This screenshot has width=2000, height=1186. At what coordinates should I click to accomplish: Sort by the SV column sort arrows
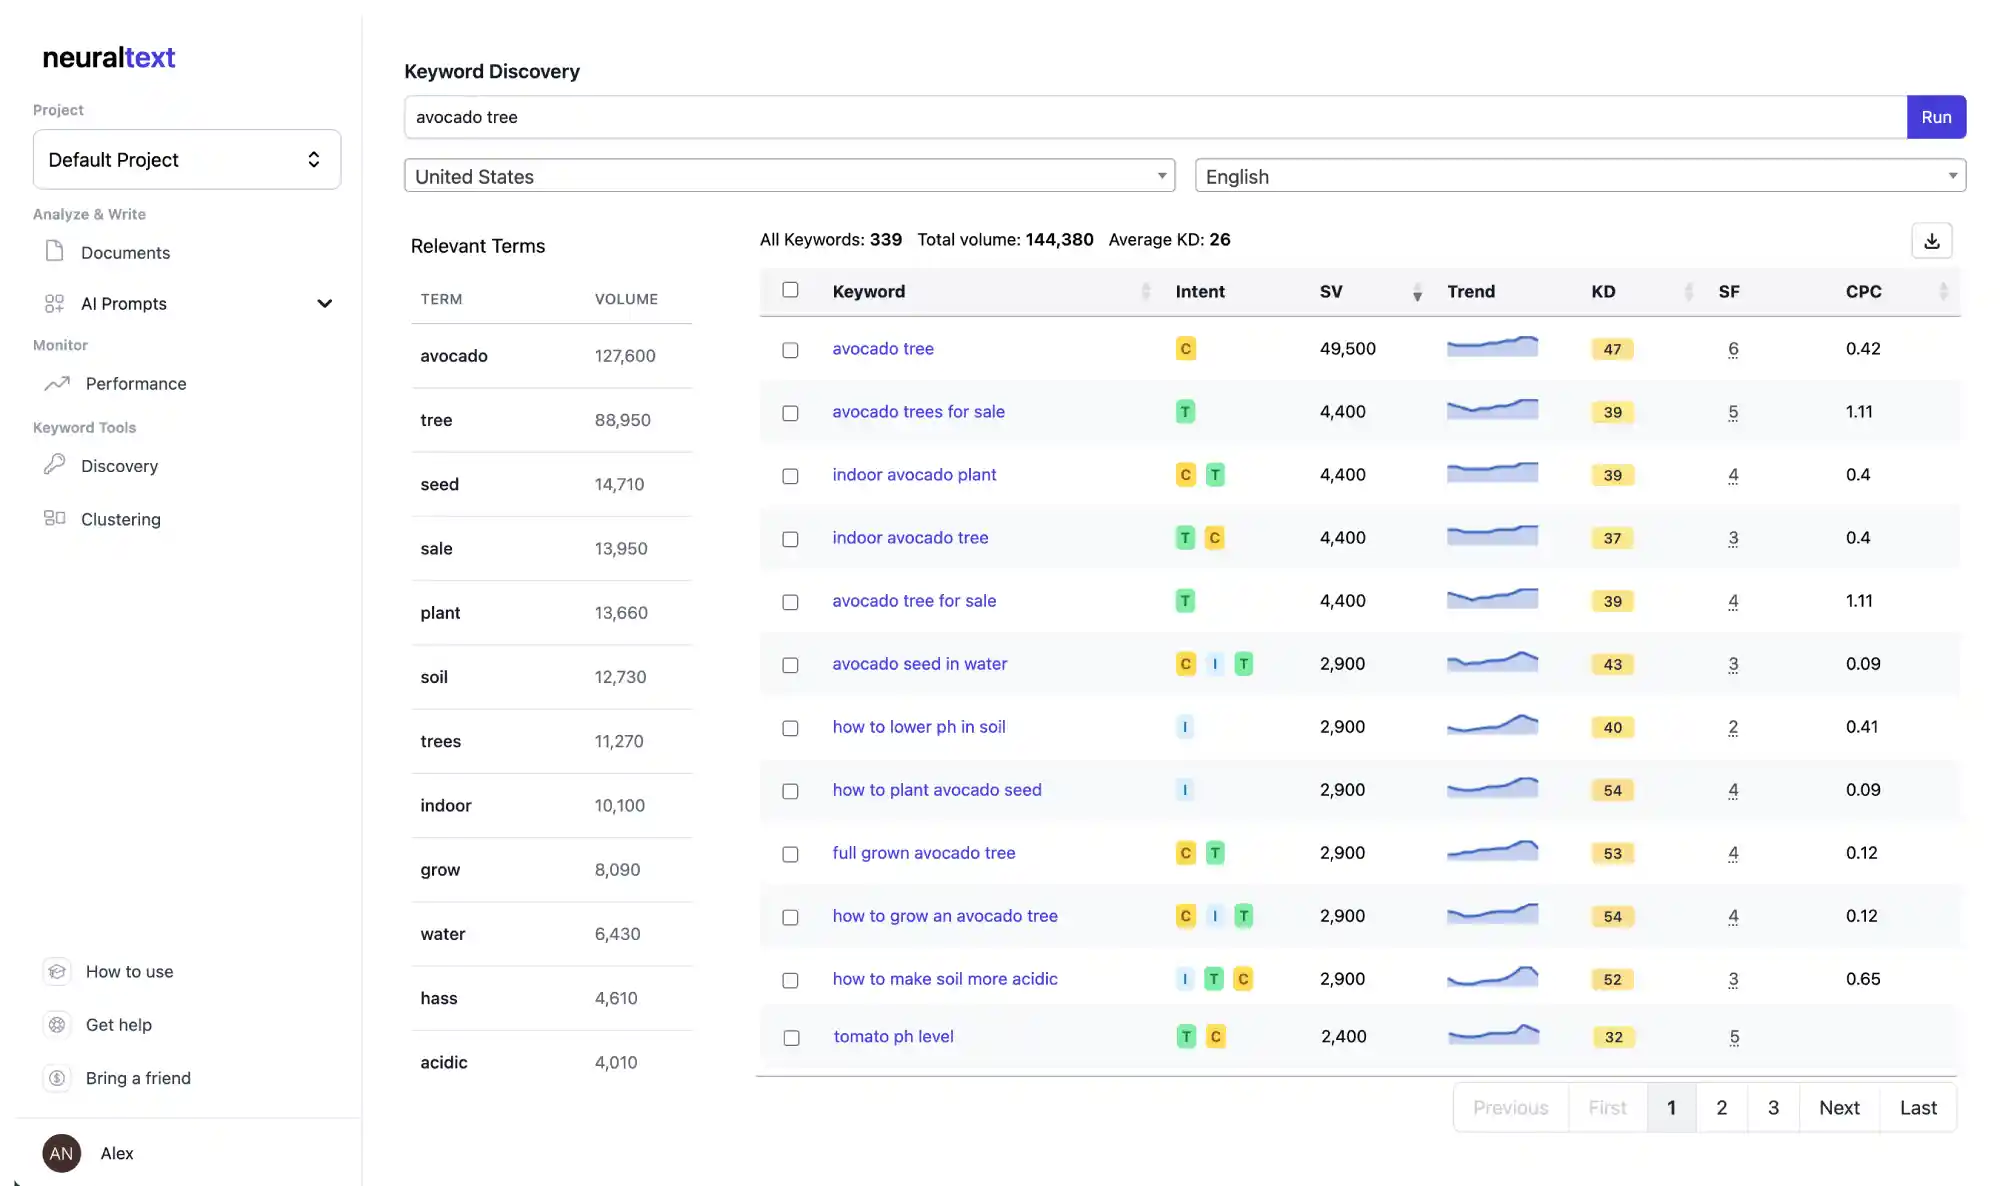coord(1417,291)
